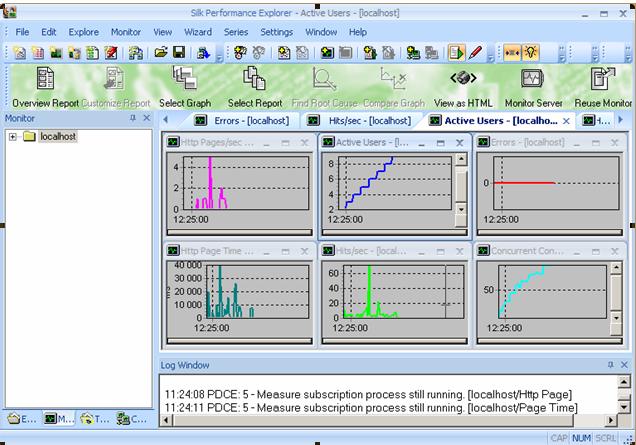Open Monitor Server
Image resolution: width=636 pixels, height=445 pixels.
point(533,88)
